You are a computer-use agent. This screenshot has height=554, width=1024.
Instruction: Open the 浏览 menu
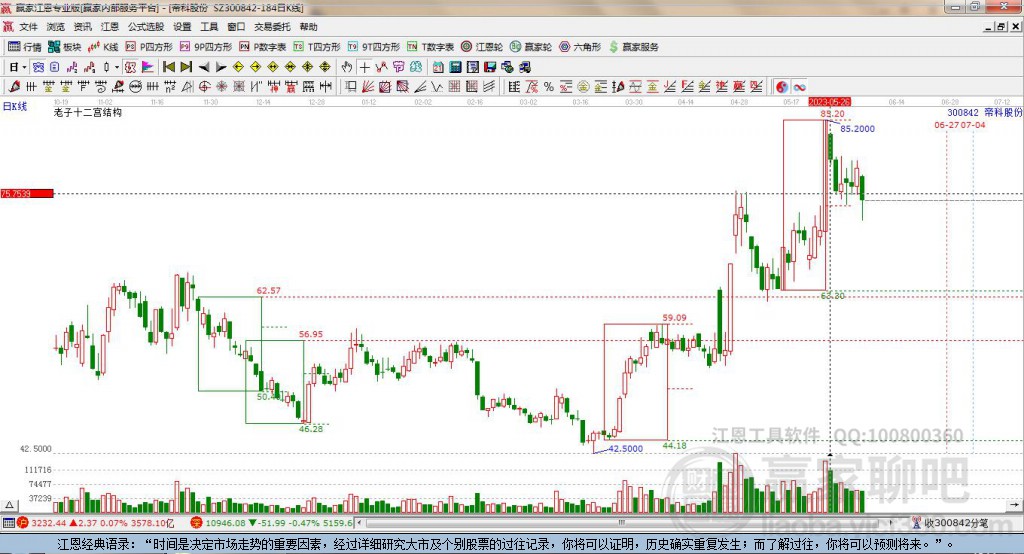coord(56,27)
